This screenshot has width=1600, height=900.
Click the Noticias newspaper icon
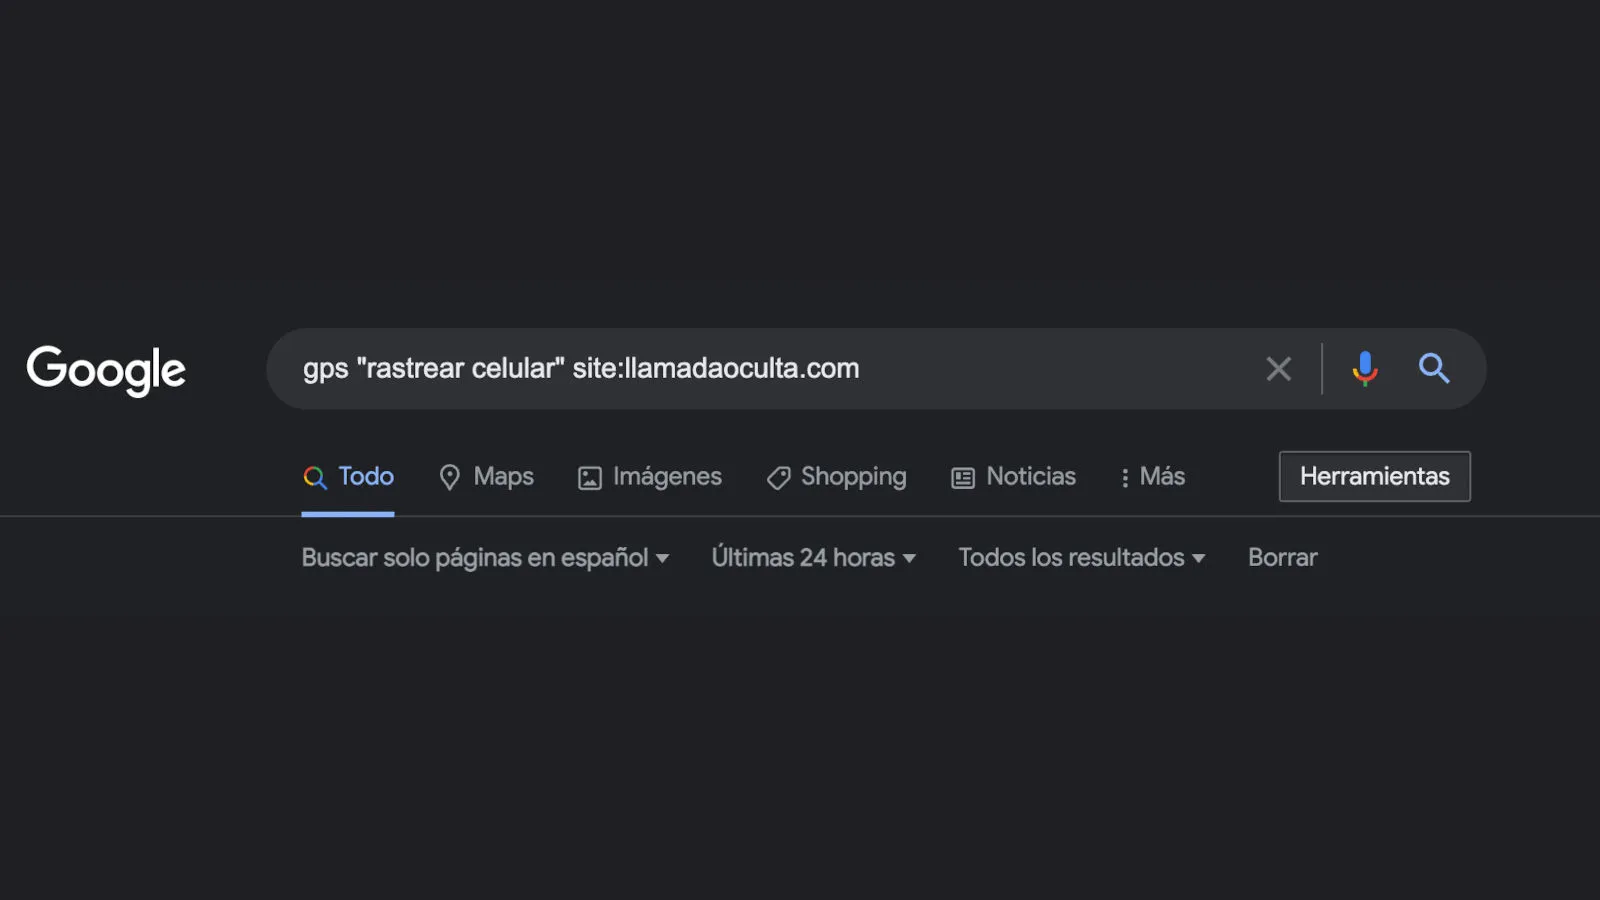[x=963, y=478]
